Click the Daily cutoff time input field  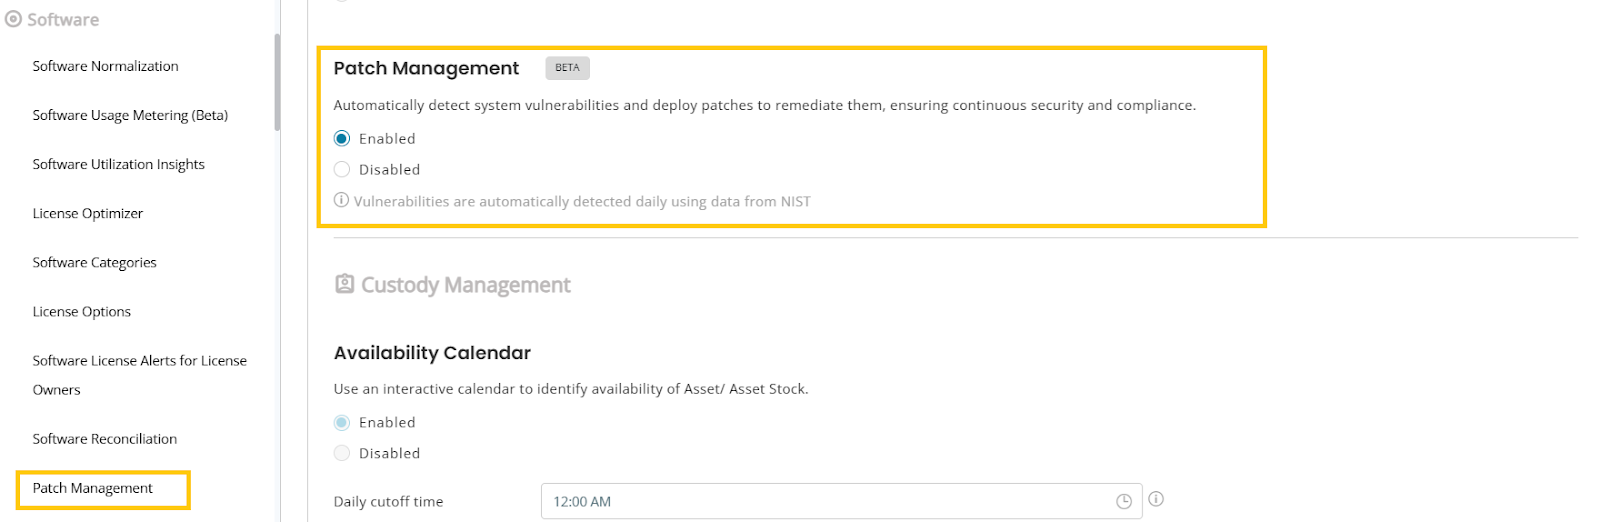pos(841,502)
